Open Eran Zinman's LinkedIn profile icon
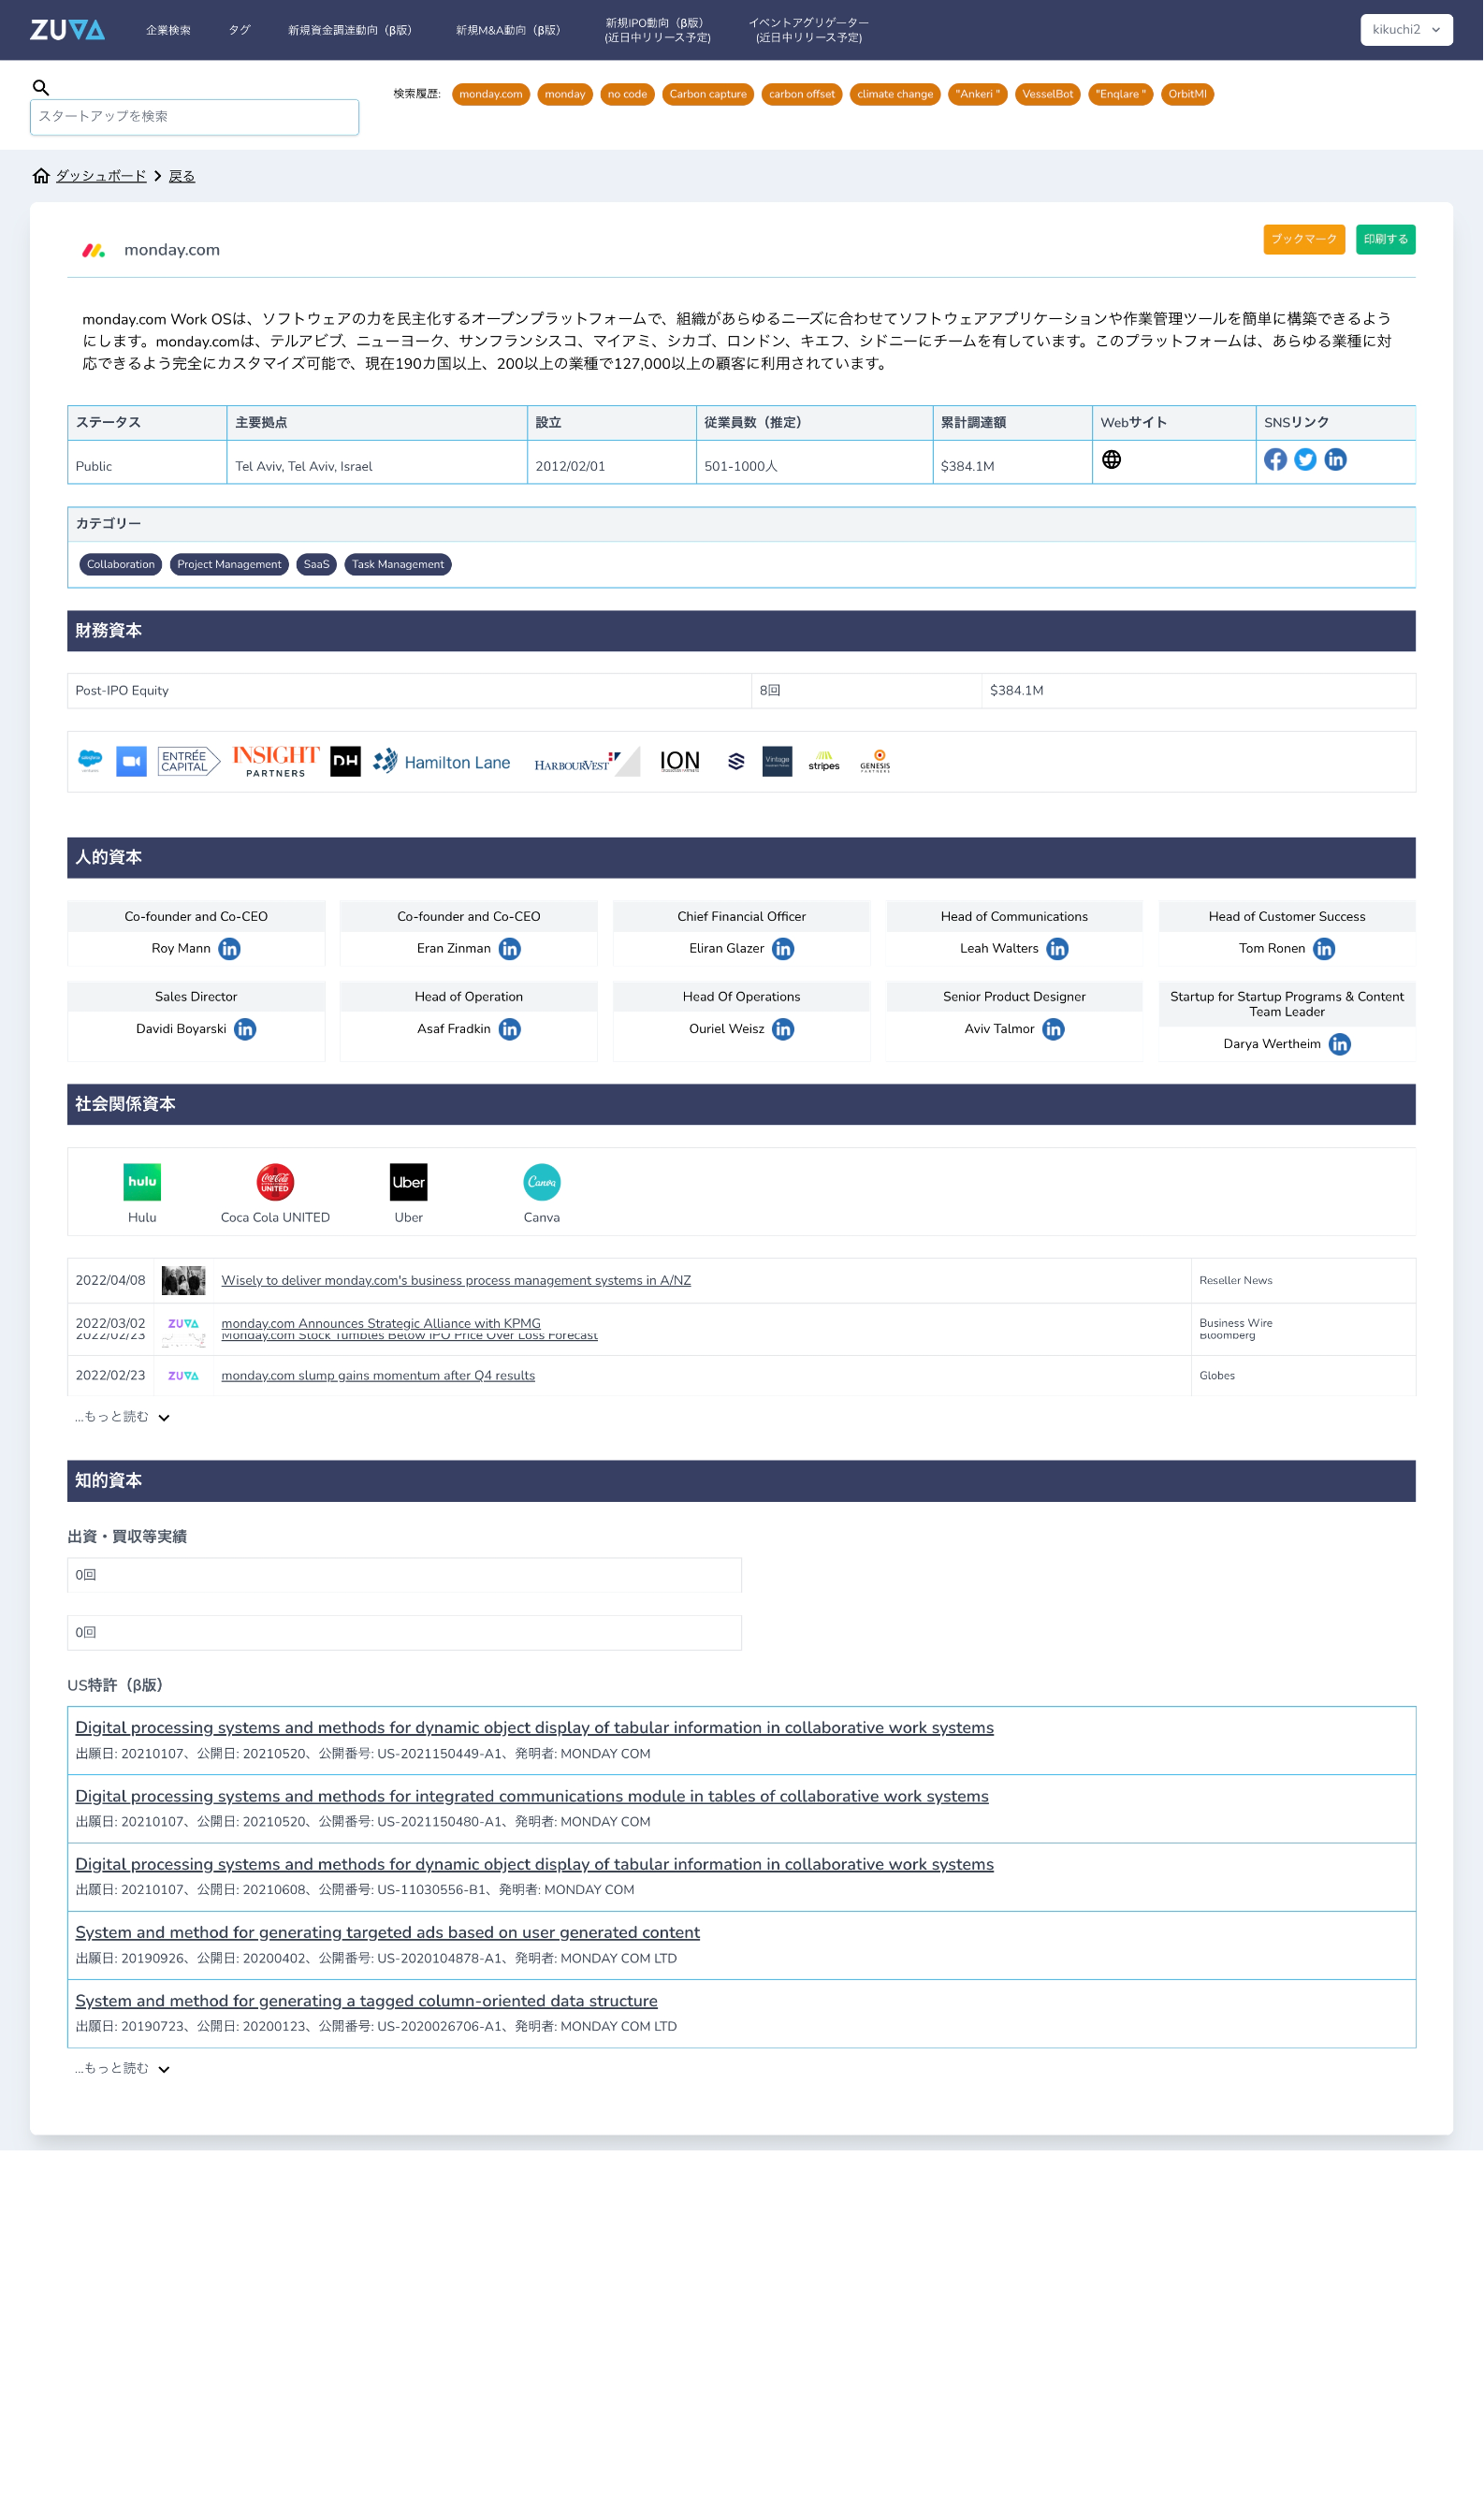This screenshot has width=1484, height=2506. [510, 950]
